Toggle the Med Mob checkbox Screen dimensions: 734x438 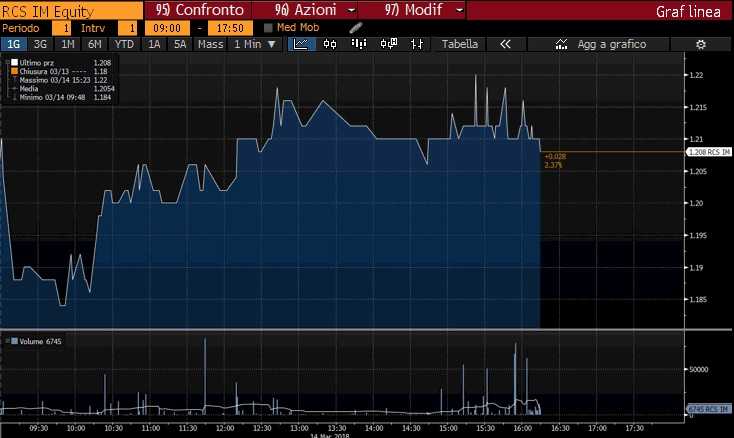[268, 28]
